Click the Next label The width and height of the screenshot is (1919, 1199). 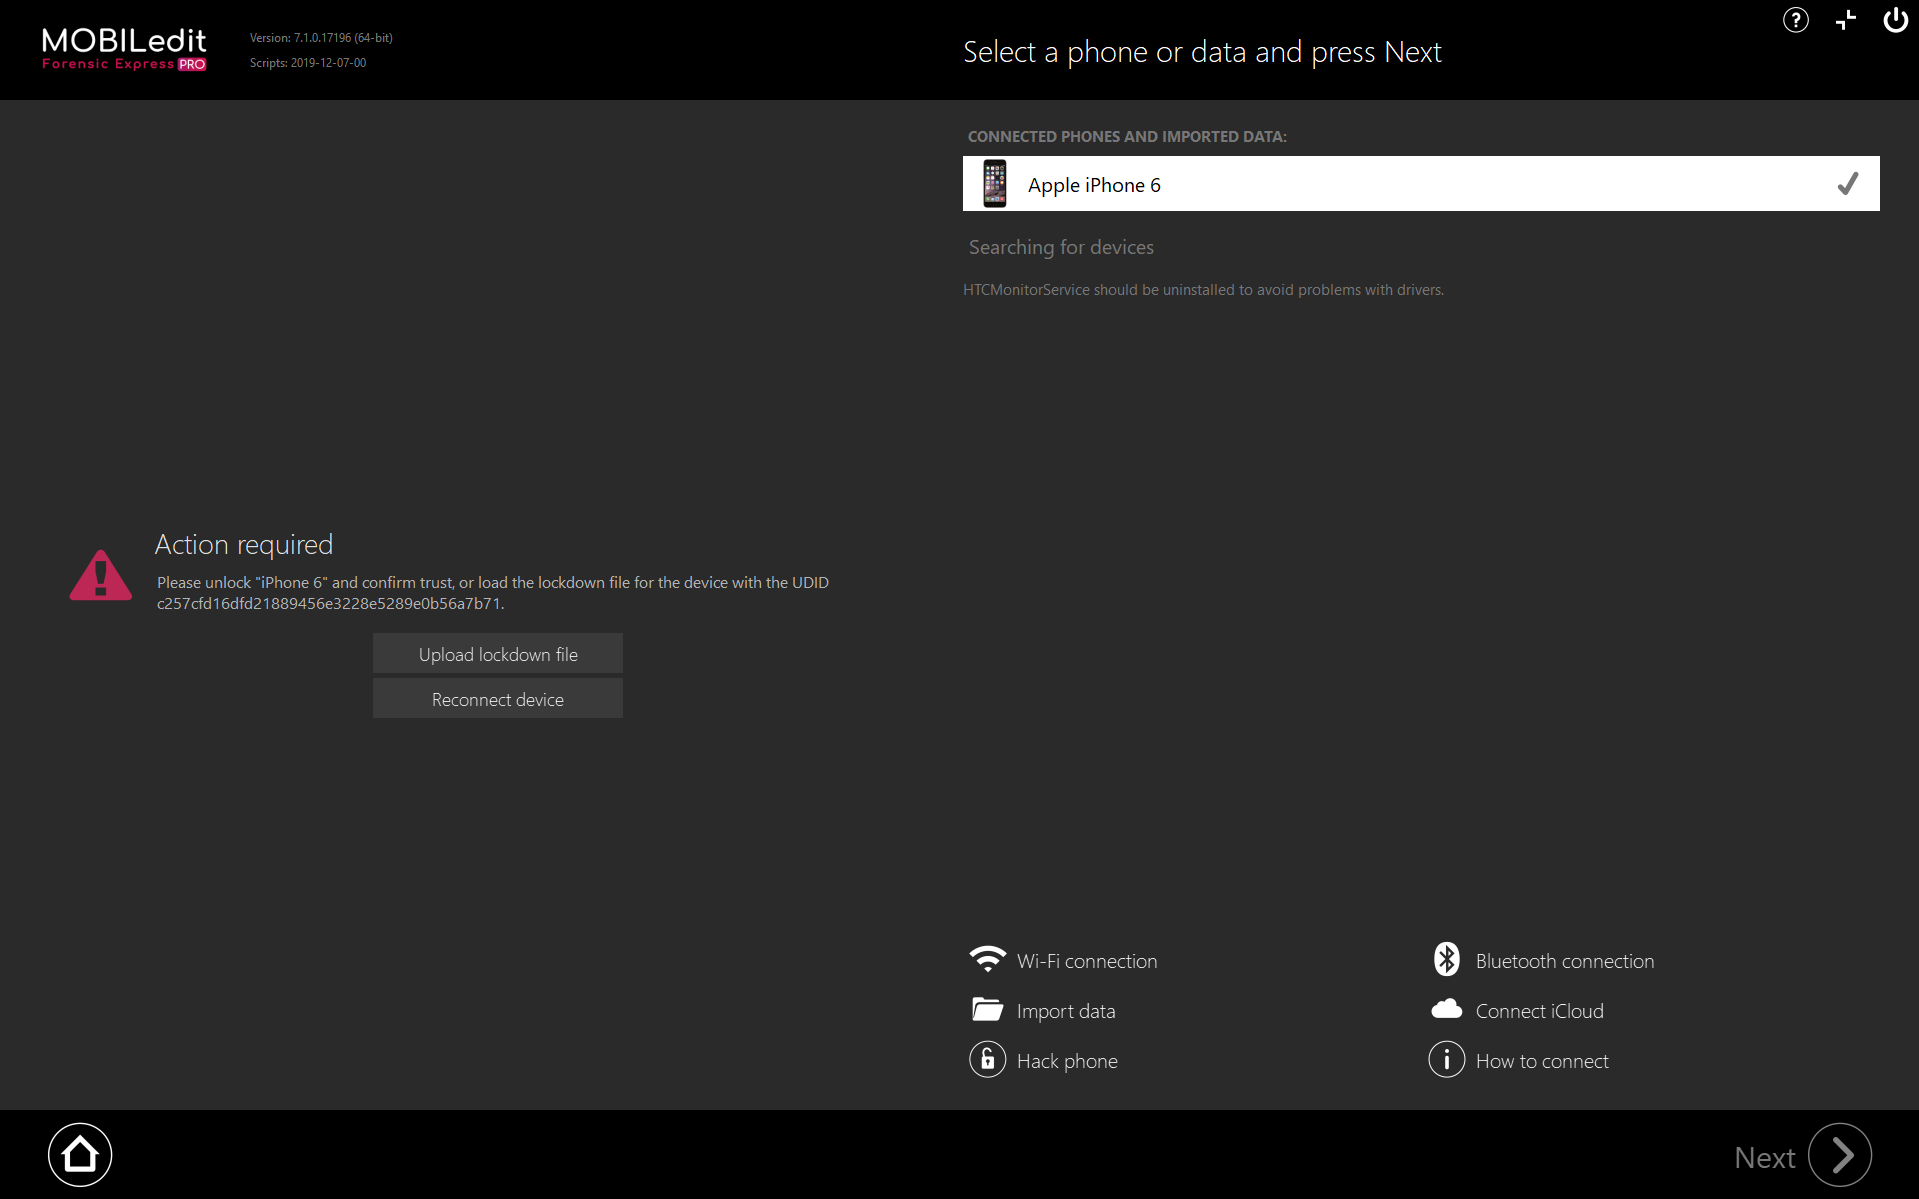point(1765,1157)
